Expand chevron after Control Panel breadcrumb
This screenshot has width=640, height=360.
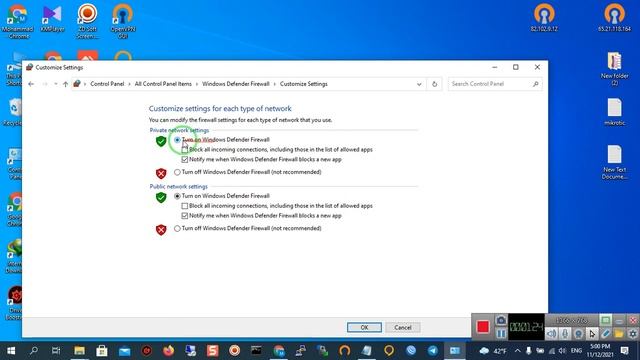129,84
